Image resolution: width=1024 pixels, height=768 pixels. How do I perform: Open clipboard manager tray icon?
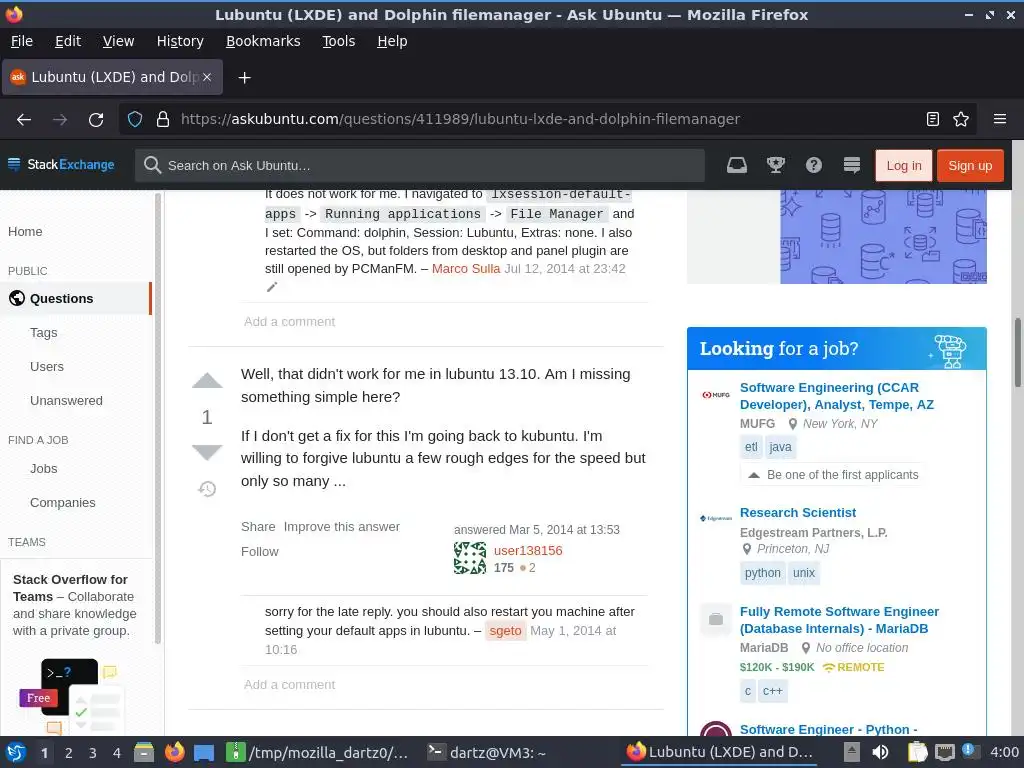pos(917,752)
